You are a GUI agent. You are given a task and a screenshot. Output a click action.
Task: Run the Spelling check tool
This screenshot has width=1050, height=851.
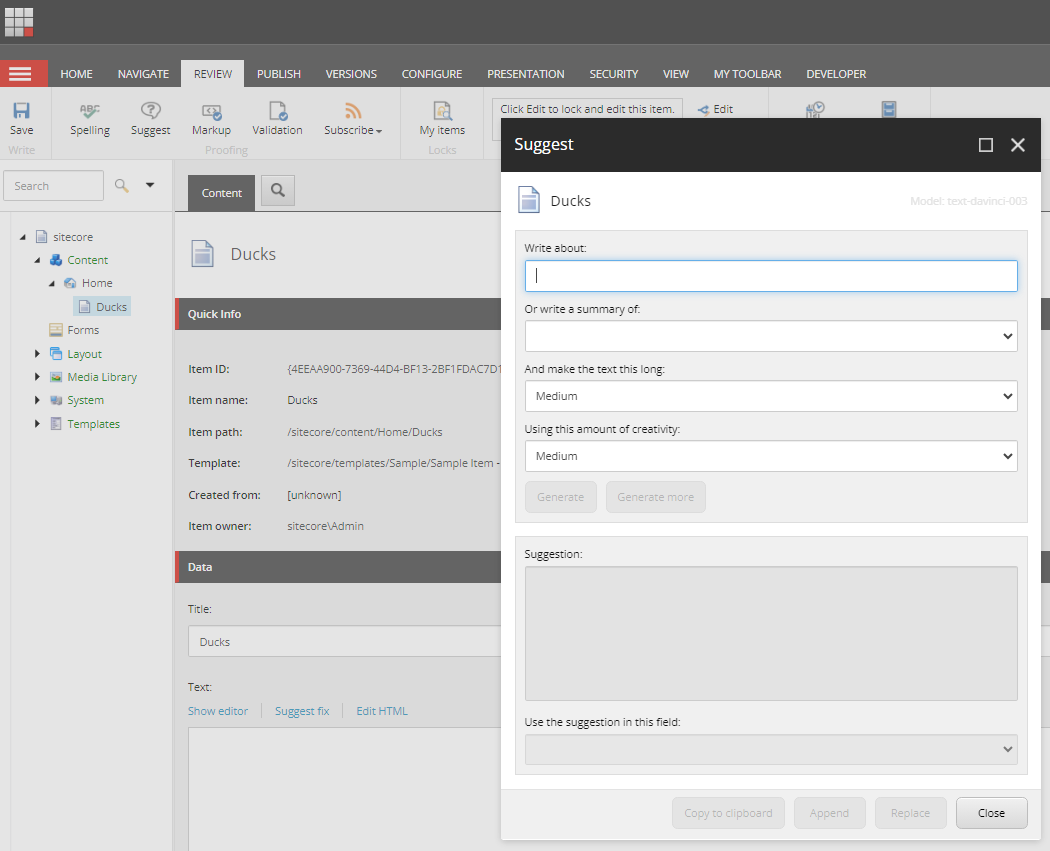pyautogui.click(x=90, y=112)
